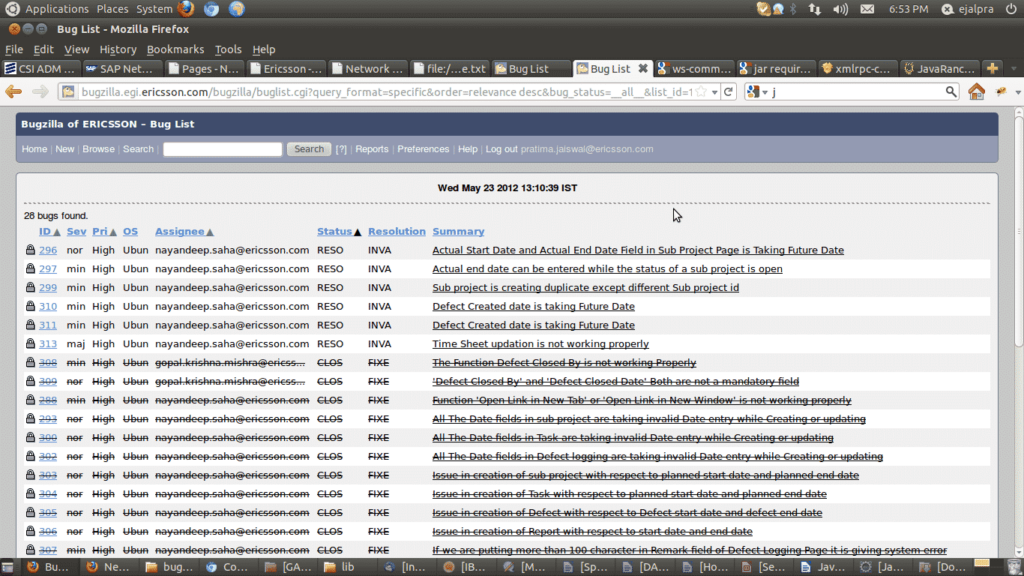The height and width of the screenshot is (576, 1024).
Task: Open the network connections indicator
Action: [814, 9]
